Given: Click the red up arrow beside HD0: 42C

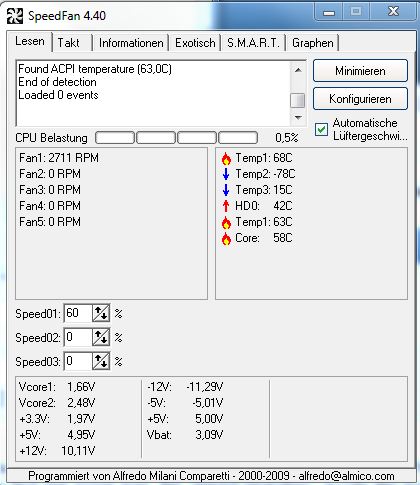Looking at the screenshot, I should [x=226, y=206].
